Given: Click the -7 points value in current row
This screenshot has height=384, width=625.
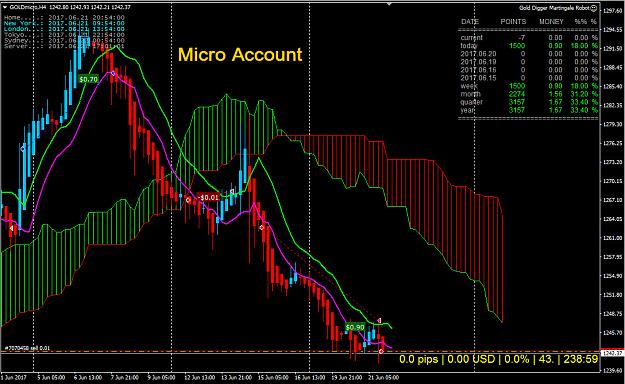Looking at the screenshot, I should coord(521,37).
